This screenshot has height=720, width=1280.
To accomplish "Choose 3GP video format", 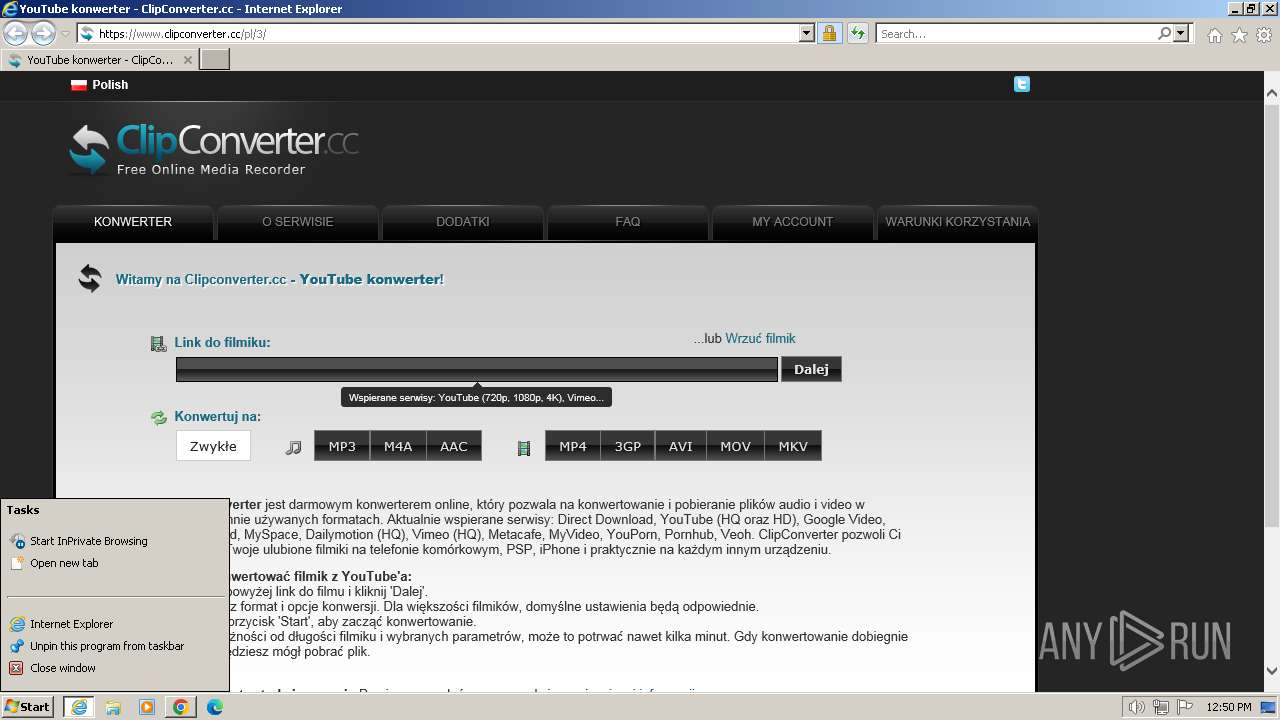I will (628, 446).
